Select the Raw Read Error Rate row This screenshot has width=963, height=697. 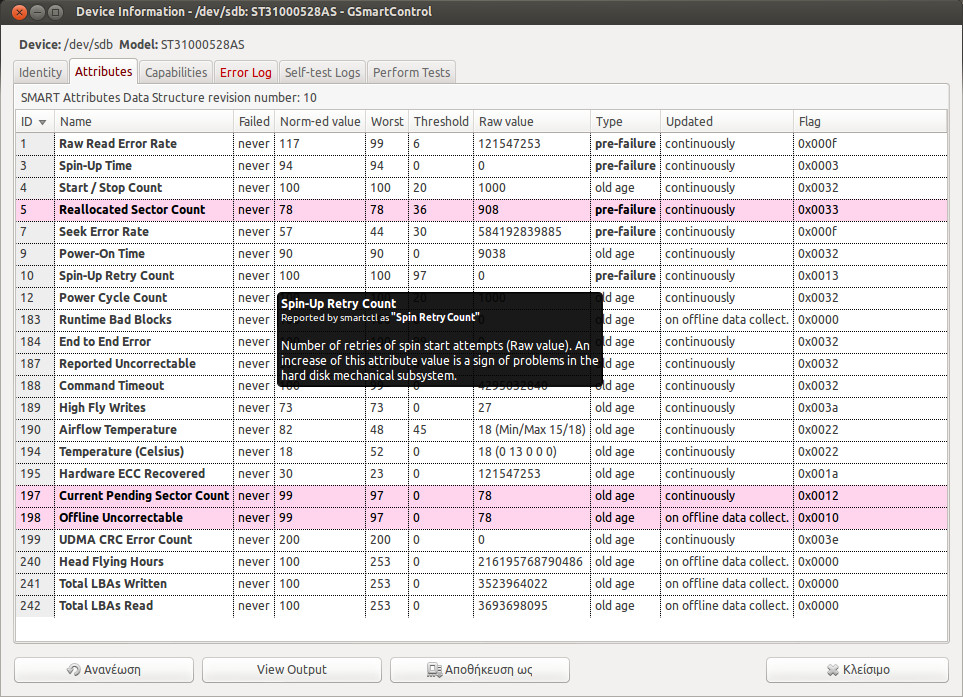(482, 144)
